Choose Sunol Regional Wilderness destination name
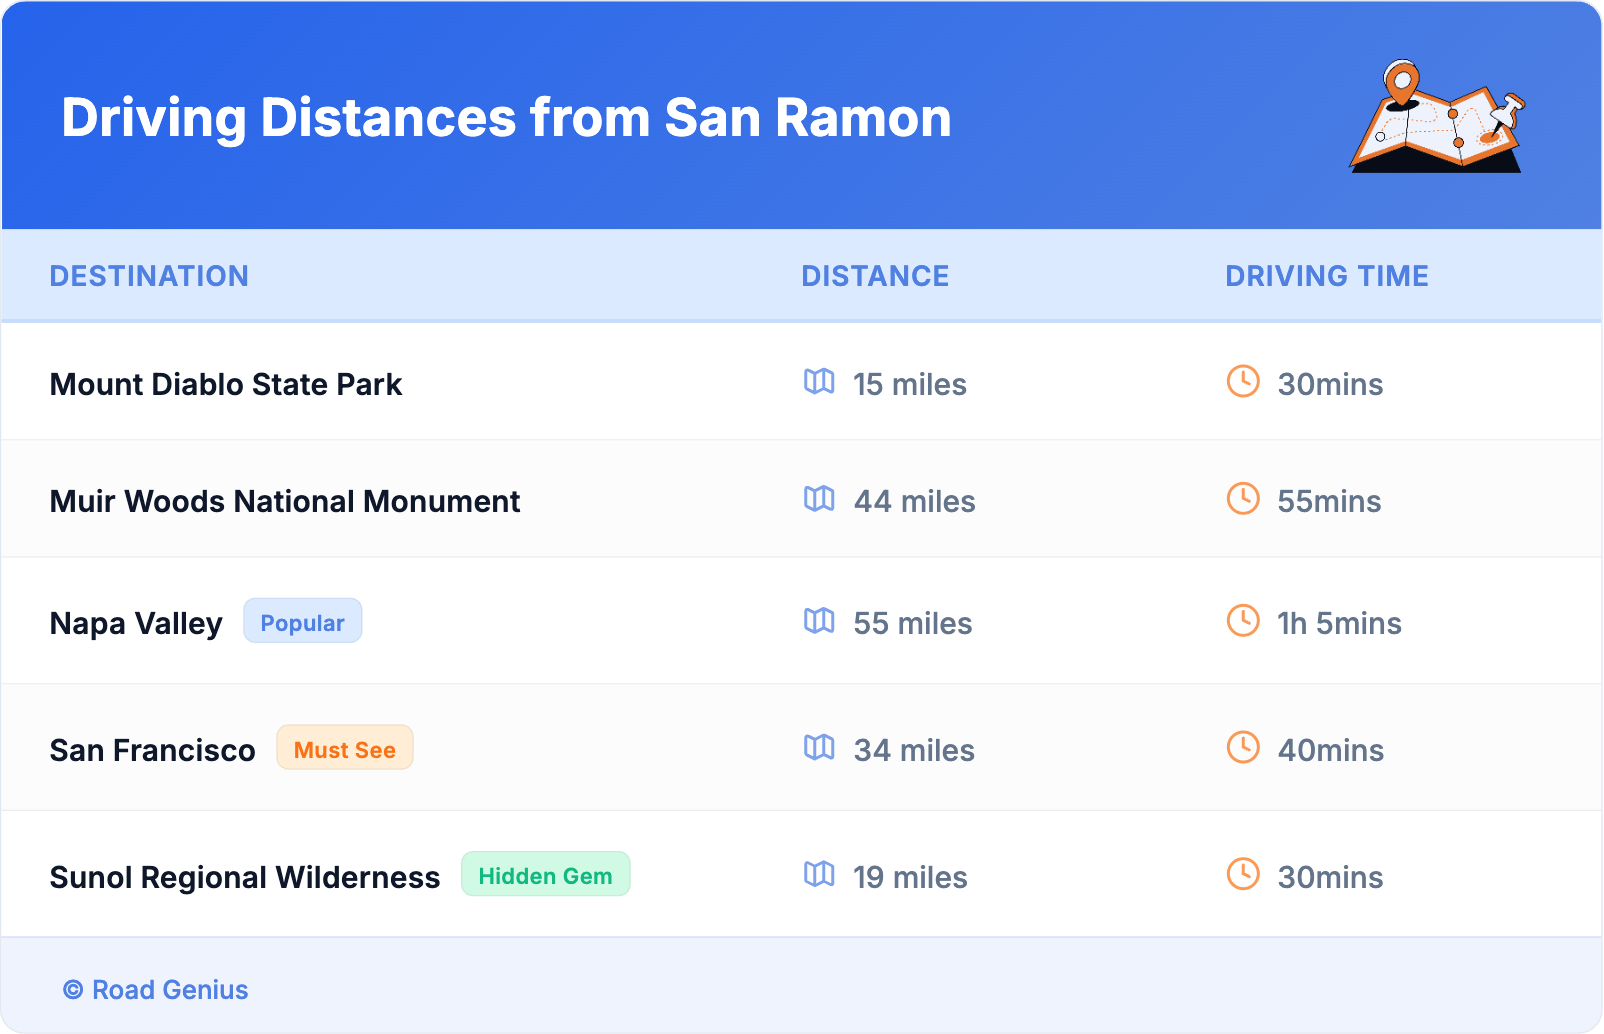This screenshot has height=1034, width=1604. [245, 878]
